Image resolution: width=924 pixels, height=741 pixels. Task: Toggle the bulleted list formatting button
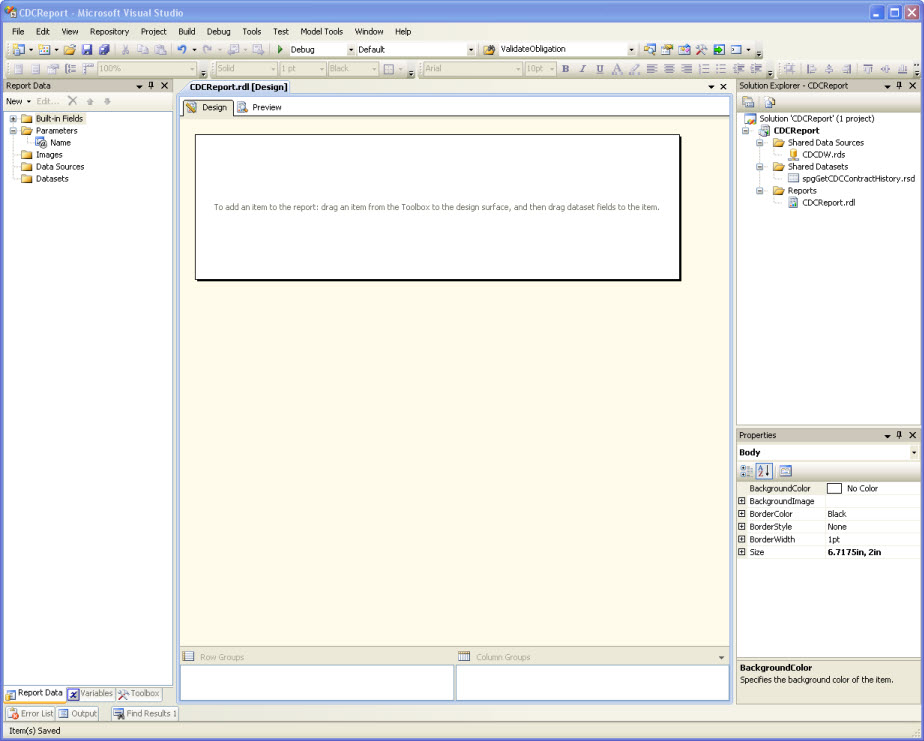(x=721, y=68)
